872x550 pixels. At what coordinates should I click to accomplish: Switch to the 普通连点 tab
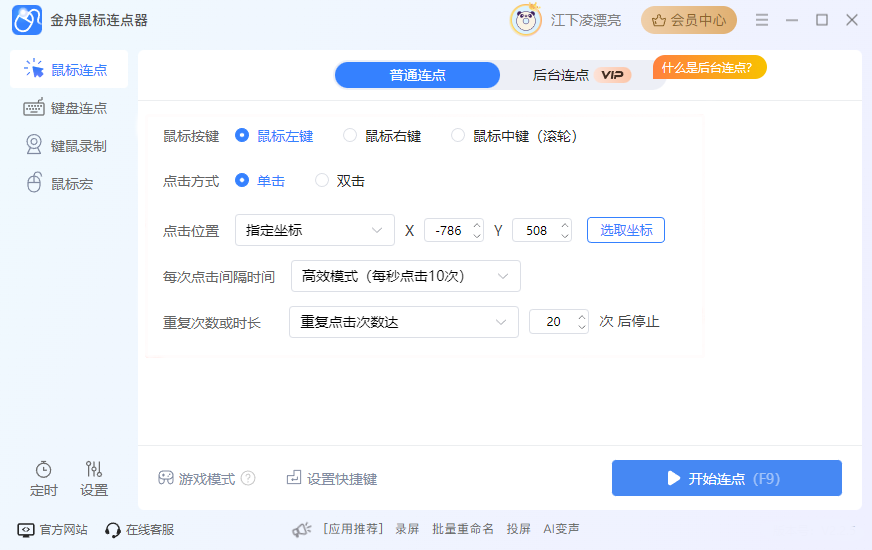pos(417,75)
